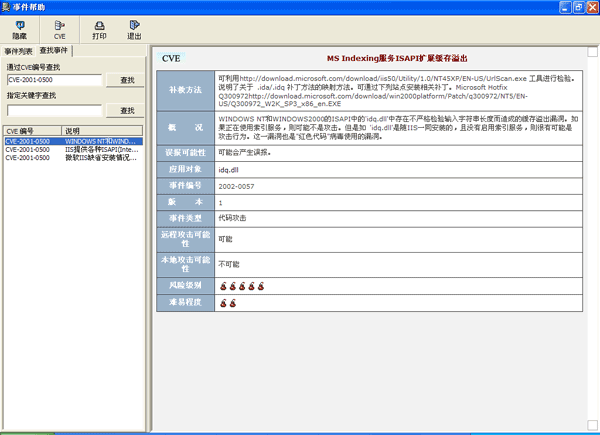
Task: Click the 隐藏 (hide) toolbar icon
Action: click(x=20, y=30)
